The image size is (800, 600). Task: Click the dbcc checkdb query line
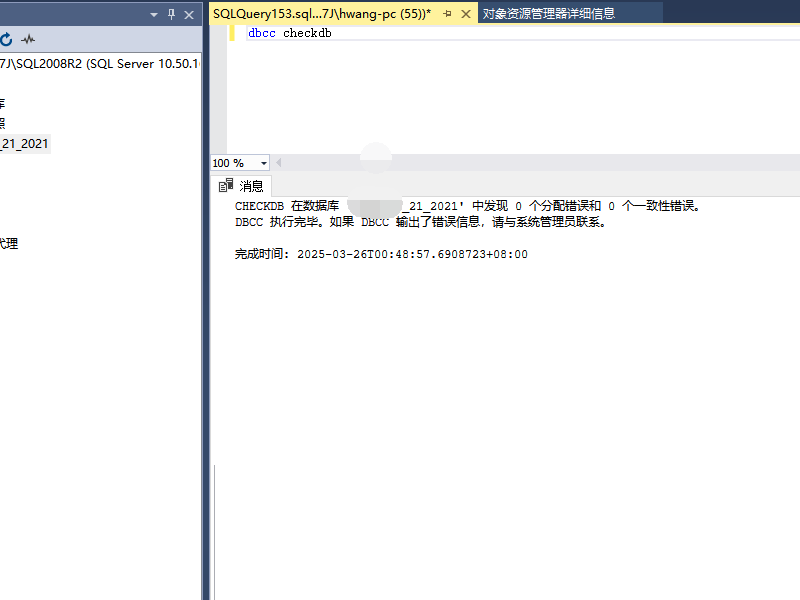[289, 33]
